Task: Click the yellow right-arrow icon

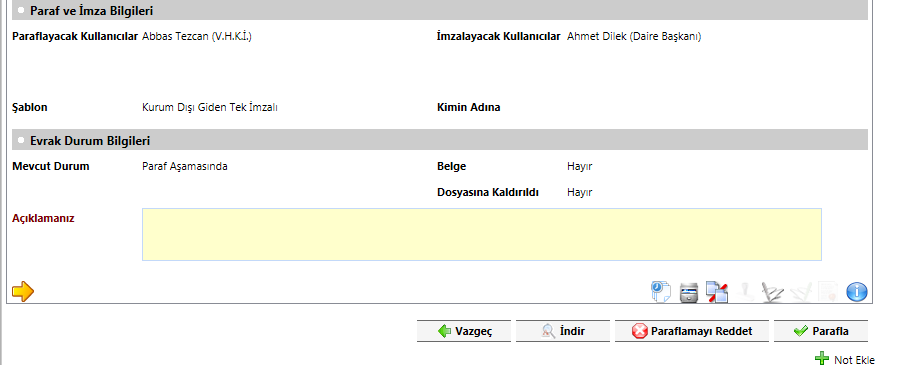Action: 23,291
